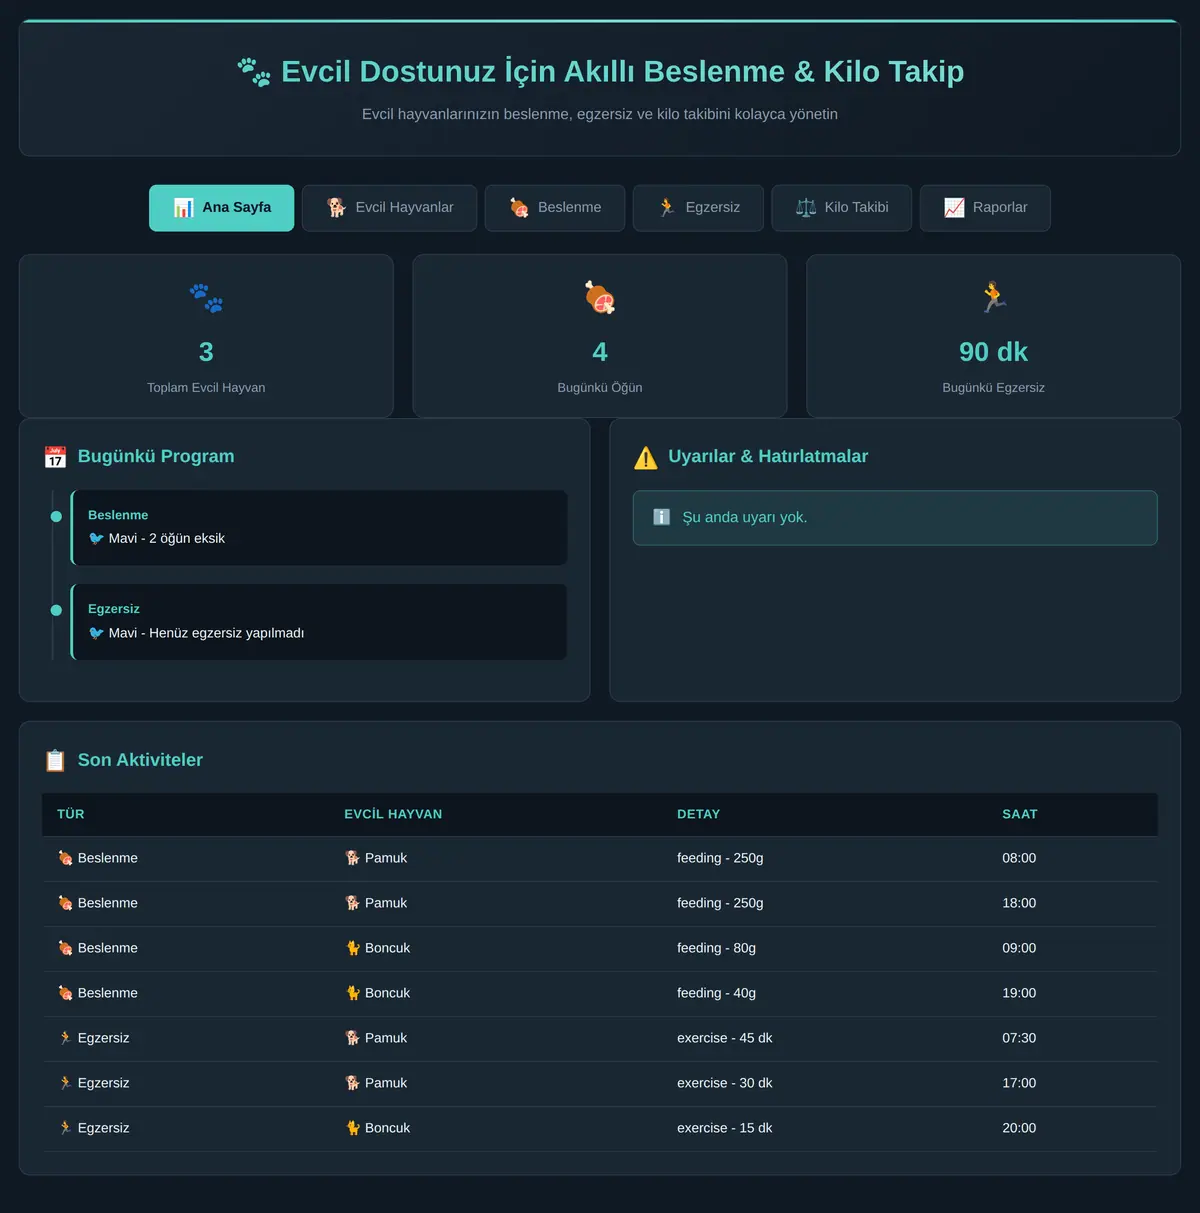Viewport: 1200px width, 1213px height.
Task: Click the 'Bugünkü Öğün' label
Action: pos(600,388)
